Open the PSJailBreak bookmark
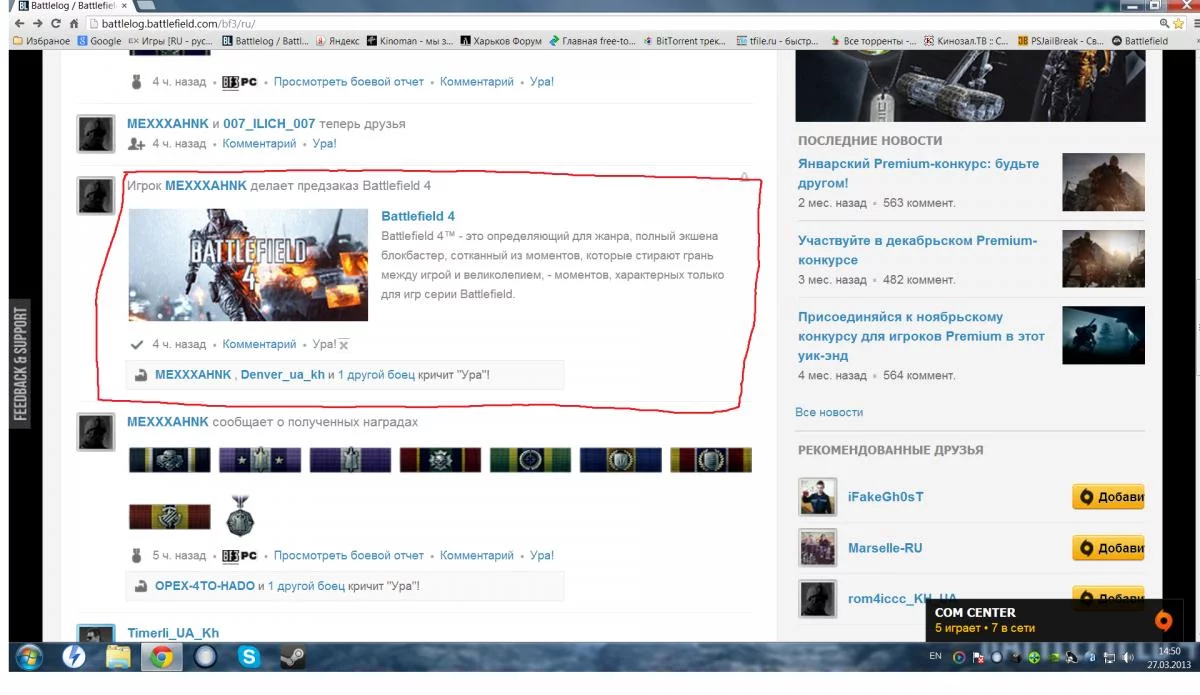Image resolution: width=1200 pixels, height=695 pixels. pyautogui.click(x=1061, y=41)
